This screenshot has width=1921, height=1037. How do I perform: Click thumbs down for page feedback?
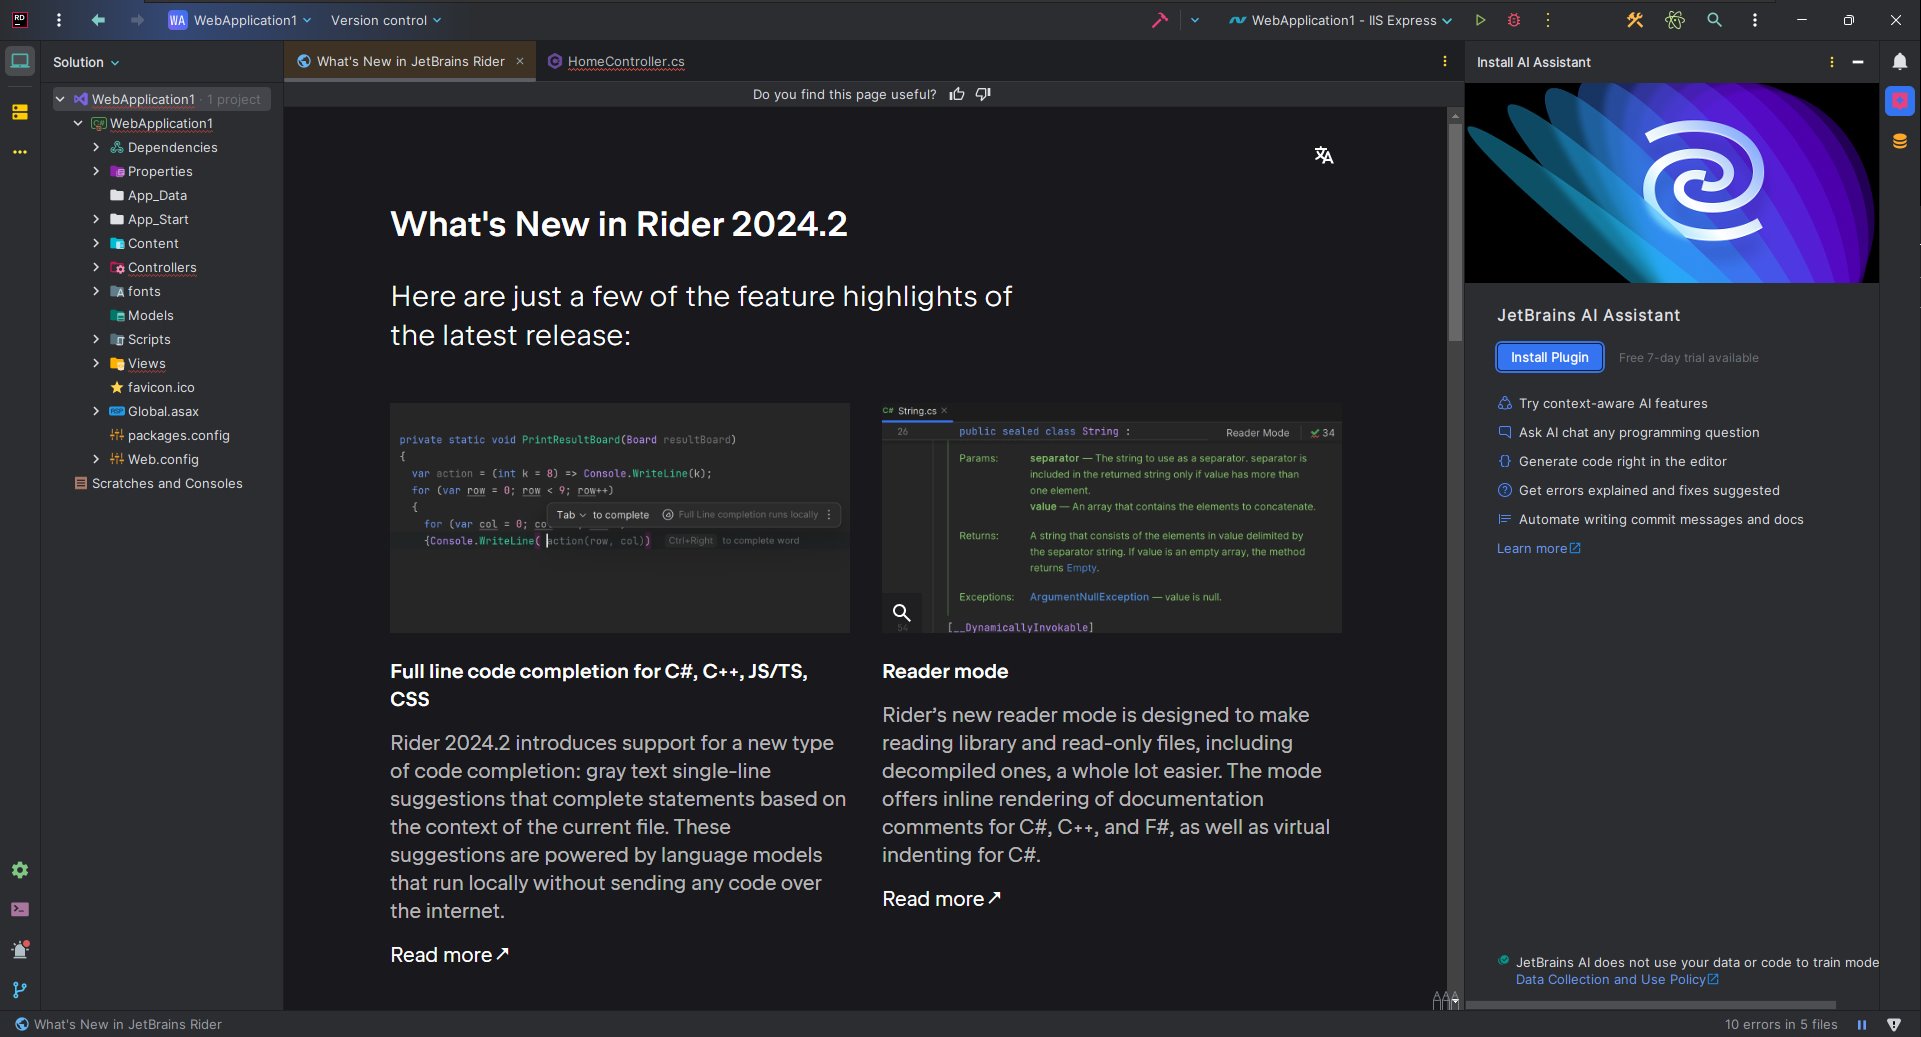pos(983,94)
